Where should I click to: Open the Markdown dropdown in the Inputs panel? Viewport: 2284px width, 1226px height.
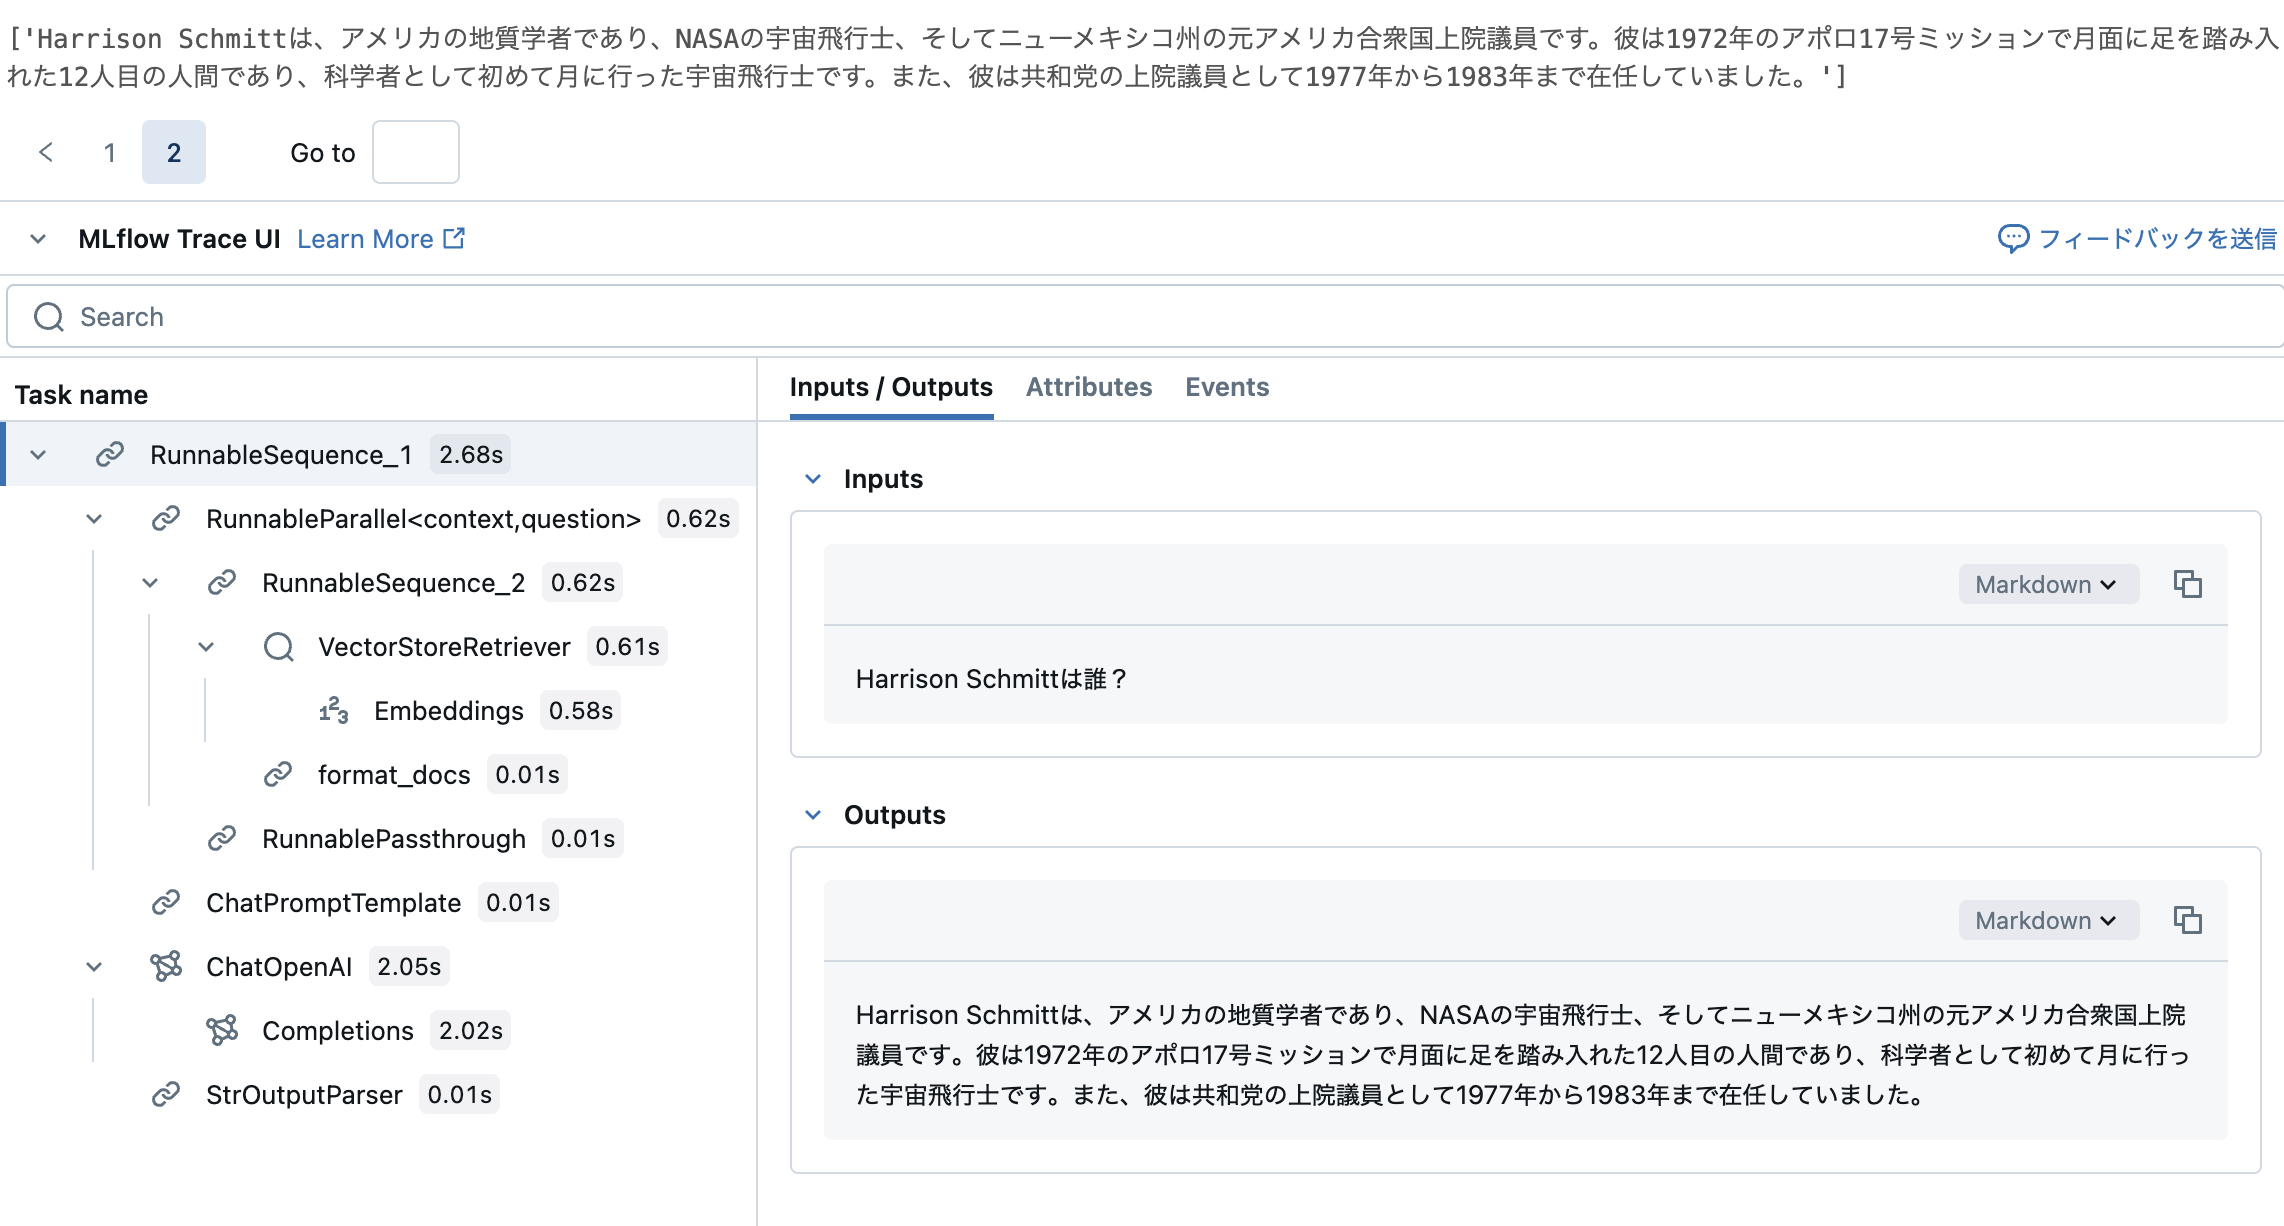point(2047,584)
